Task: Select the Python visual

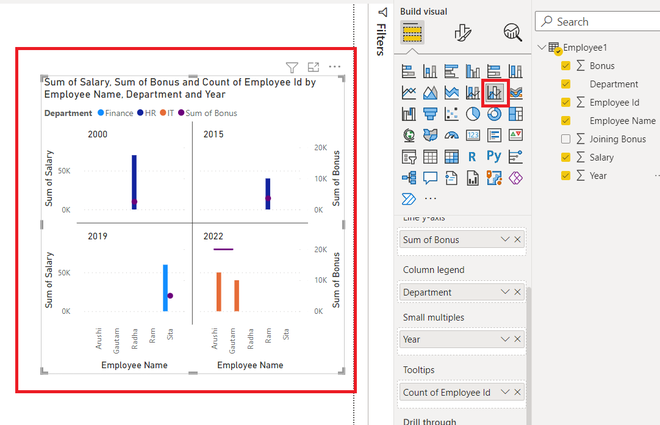Action: (x=494, y=156)
